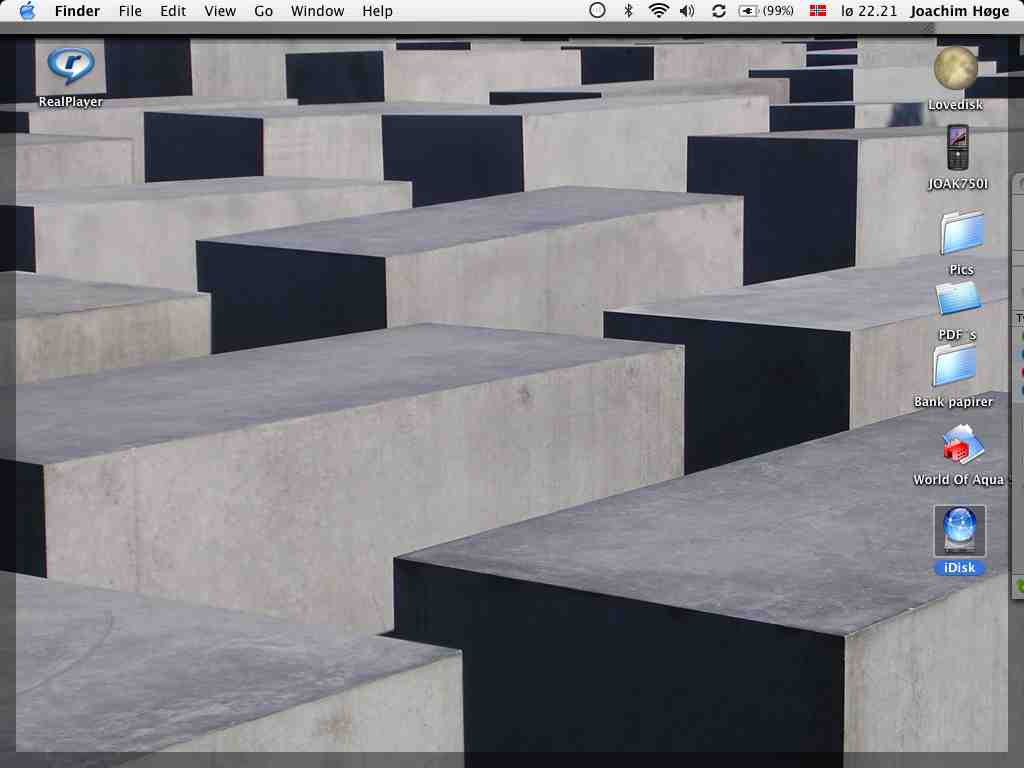Click the clock showing lø 22.21

tap(869, 11)
